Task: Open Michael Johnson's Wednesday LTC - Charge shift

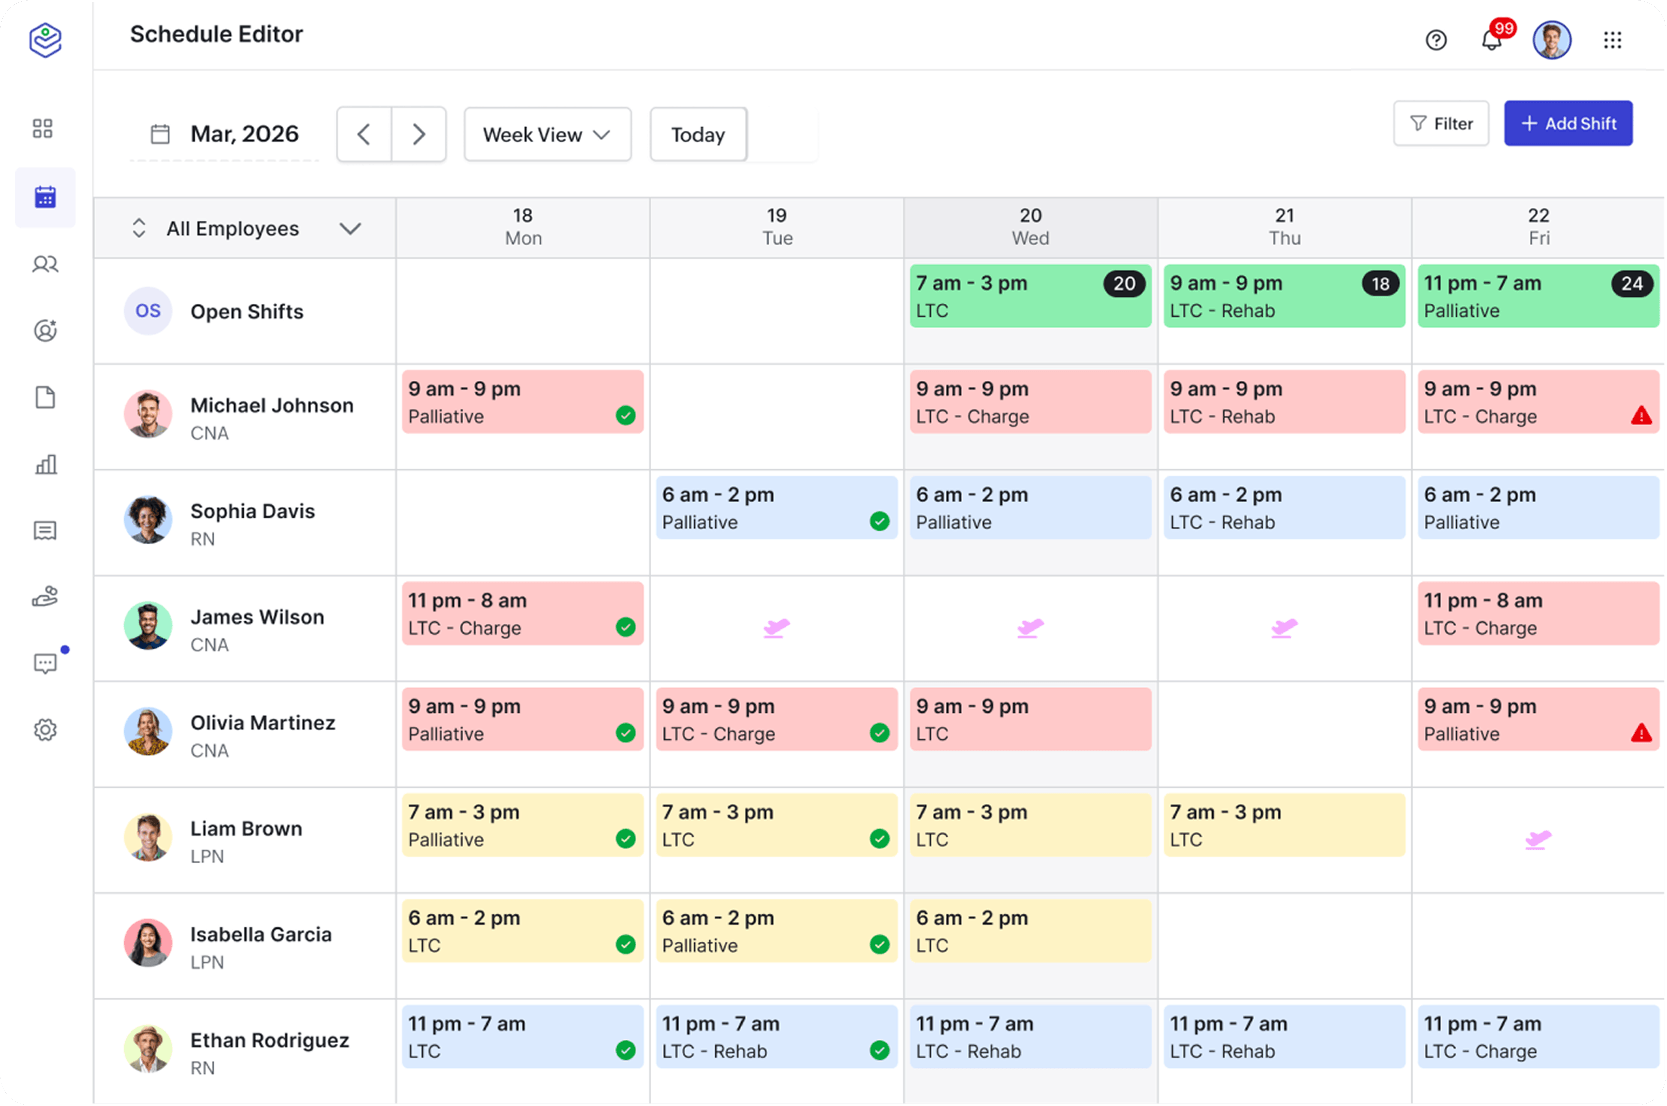Action: point(1031,402)
